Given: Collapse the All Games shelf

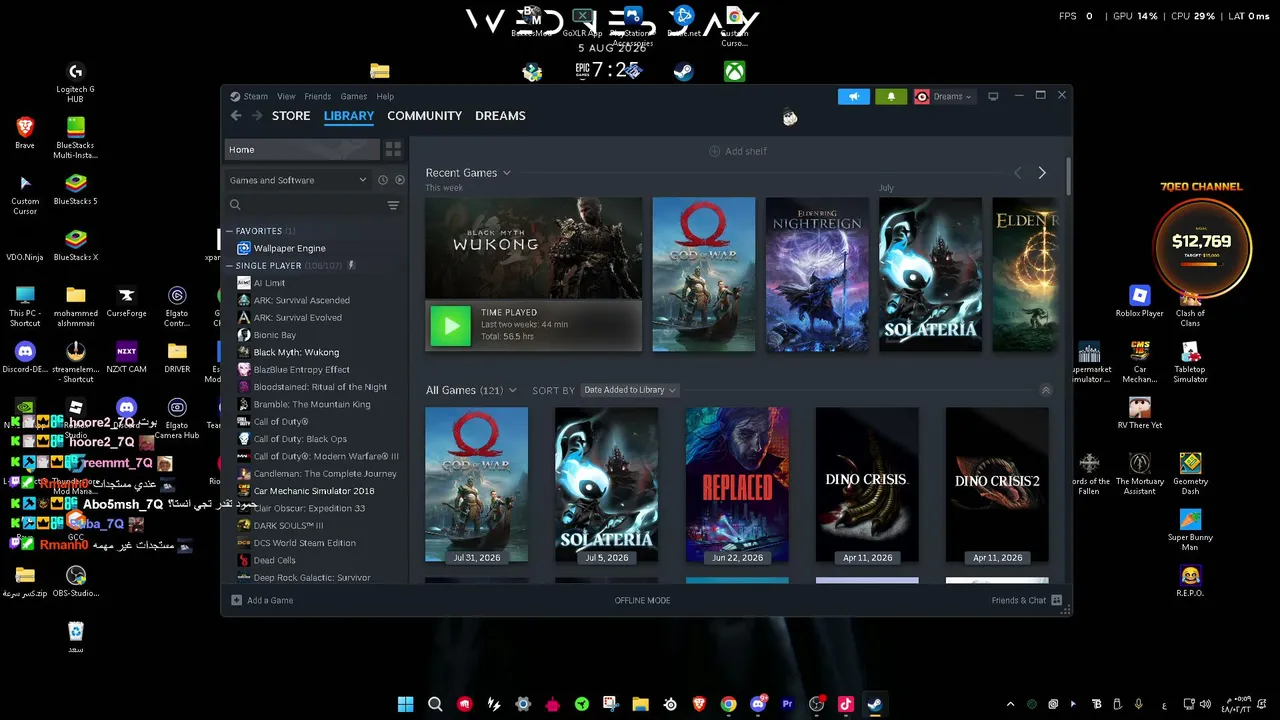Looking at the screenshot, I should pyautogui.click(x=1046, y=390).
